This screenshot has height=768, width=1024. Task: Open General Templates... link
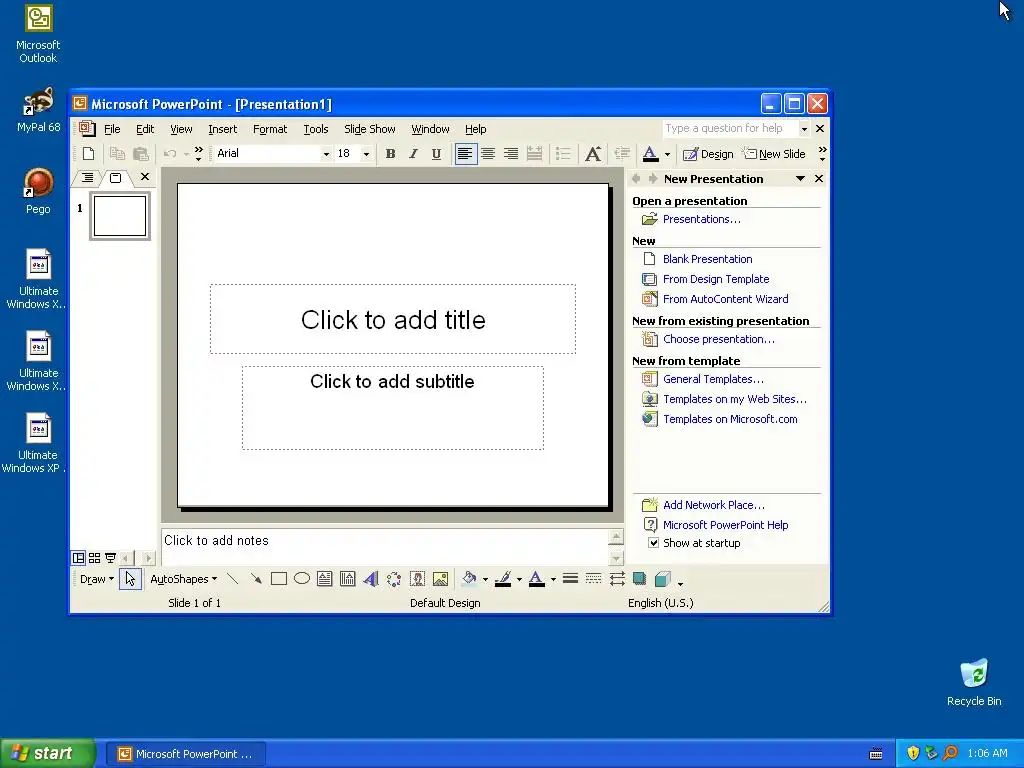click(713, 379)
